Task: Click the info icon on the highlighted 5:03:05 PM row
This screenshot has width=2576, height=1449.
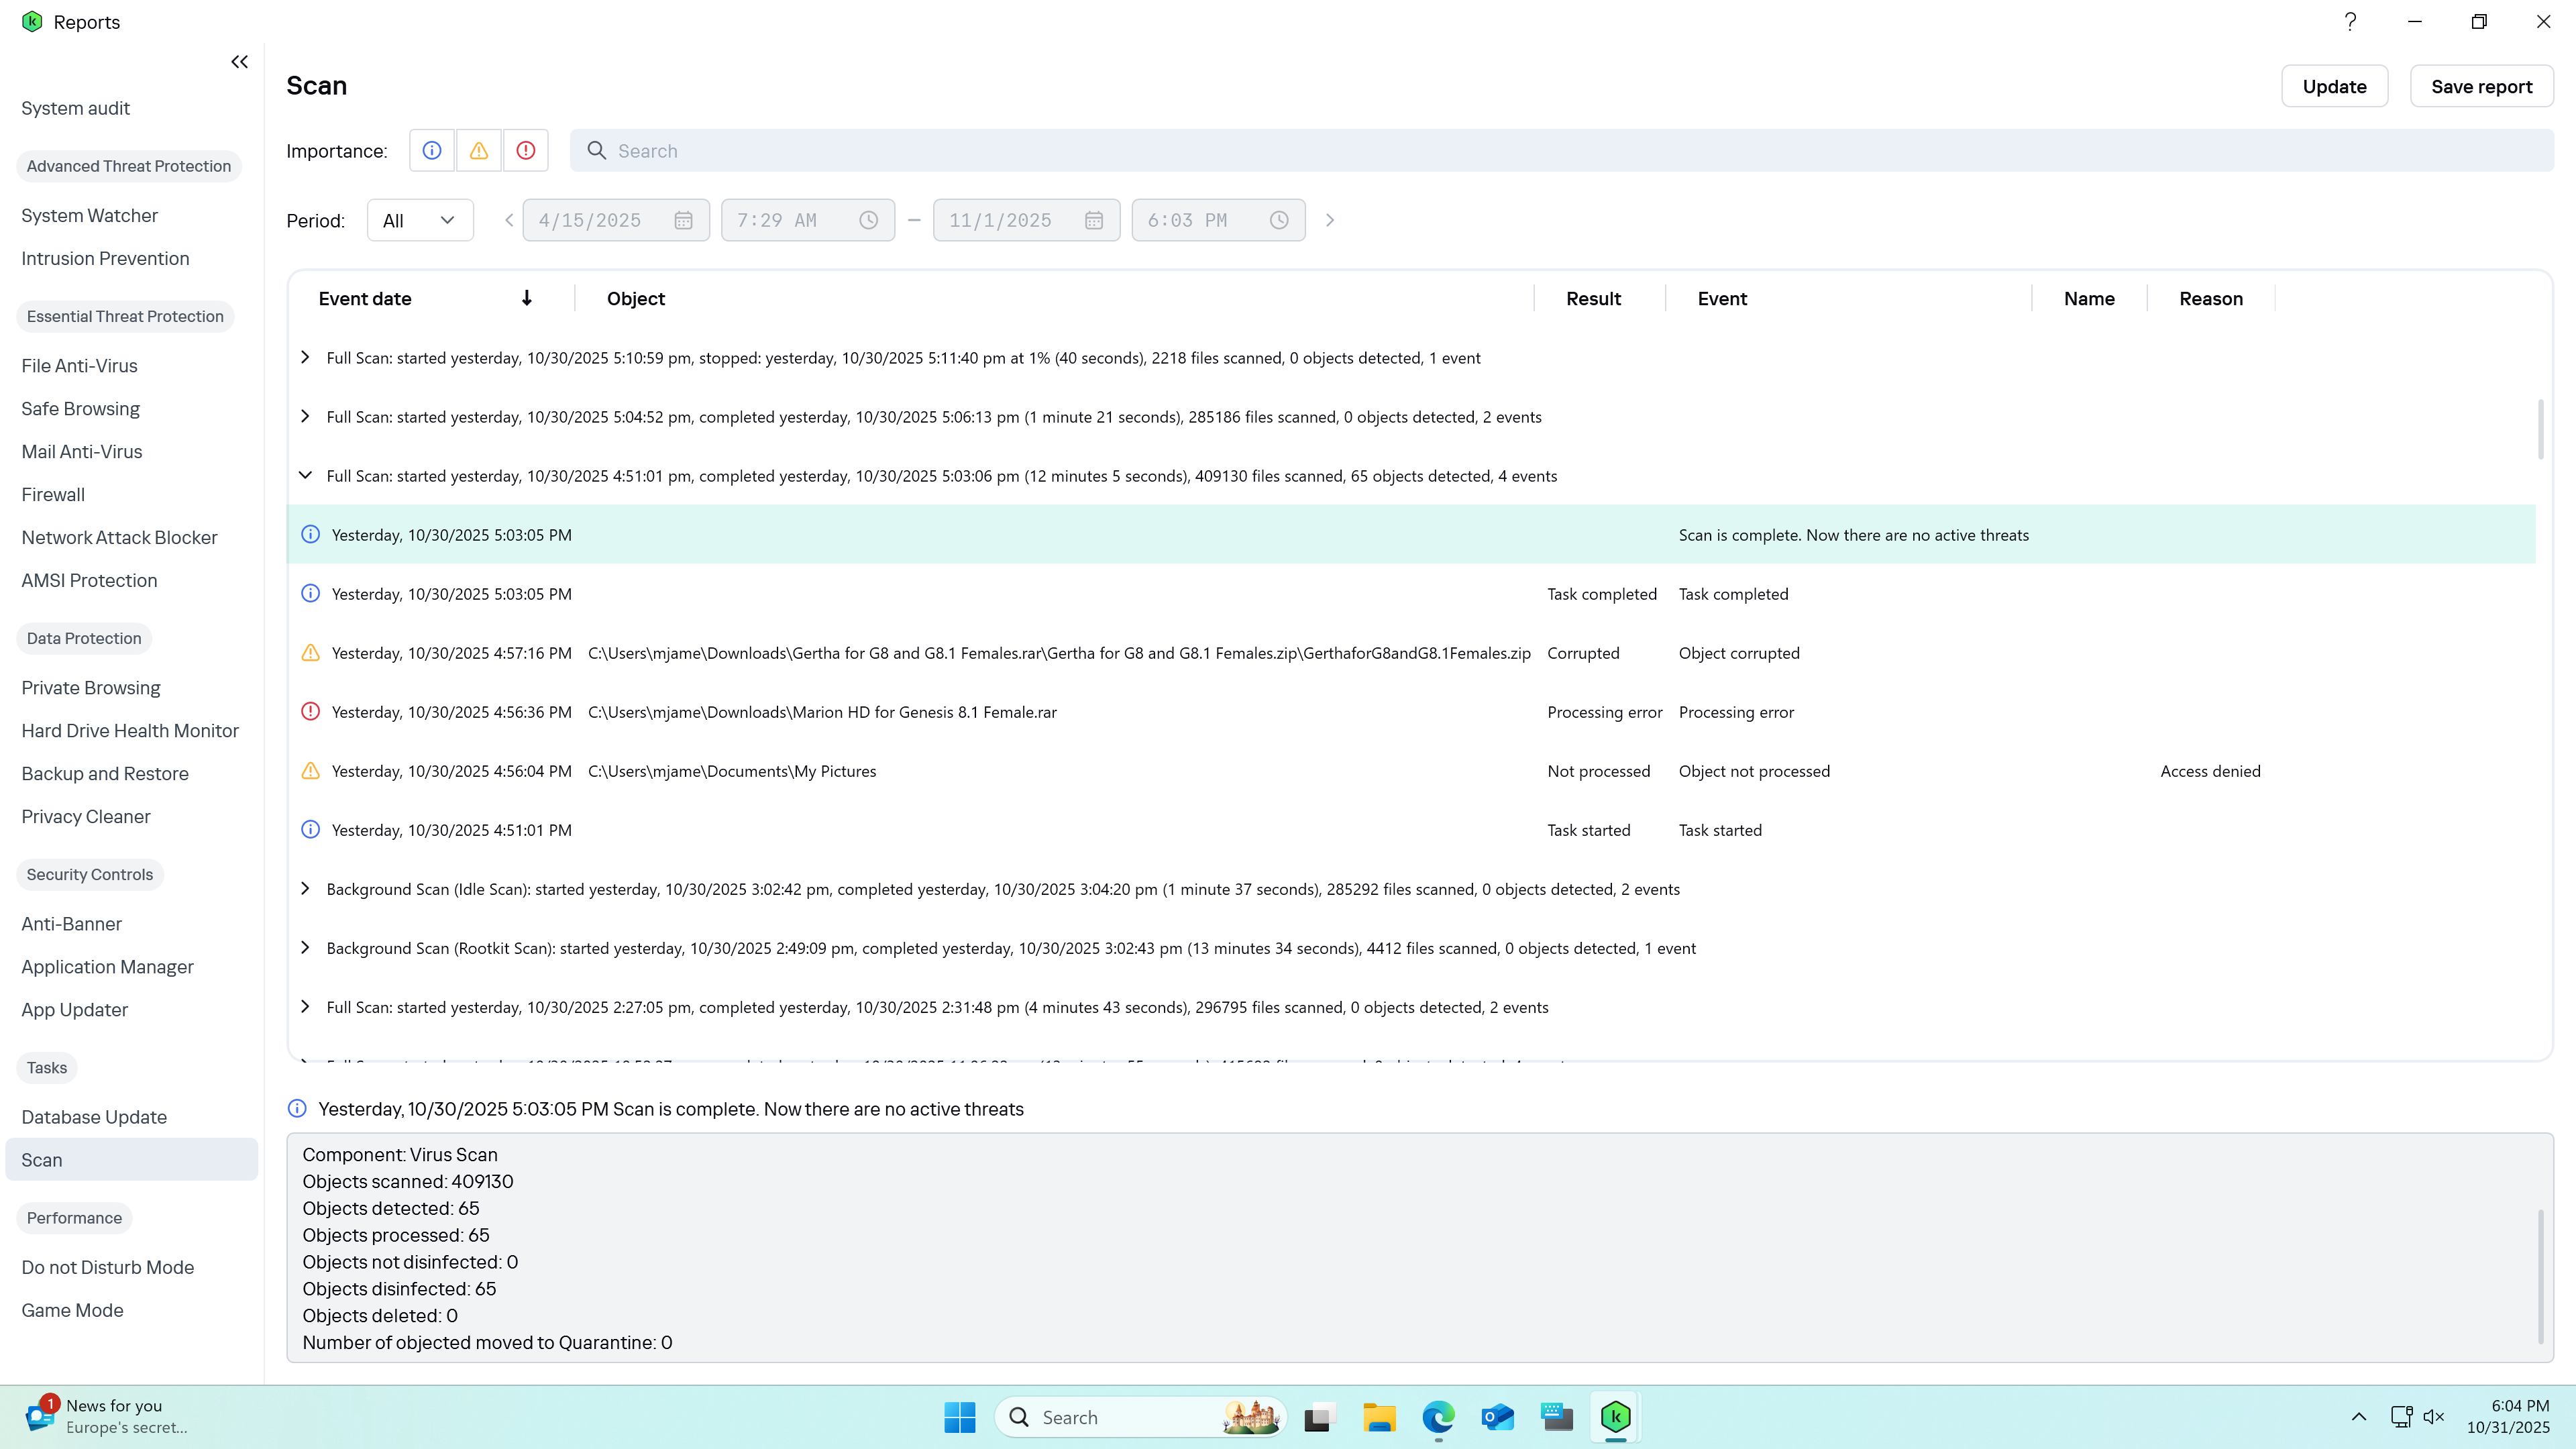Action: tap(311, 534)
